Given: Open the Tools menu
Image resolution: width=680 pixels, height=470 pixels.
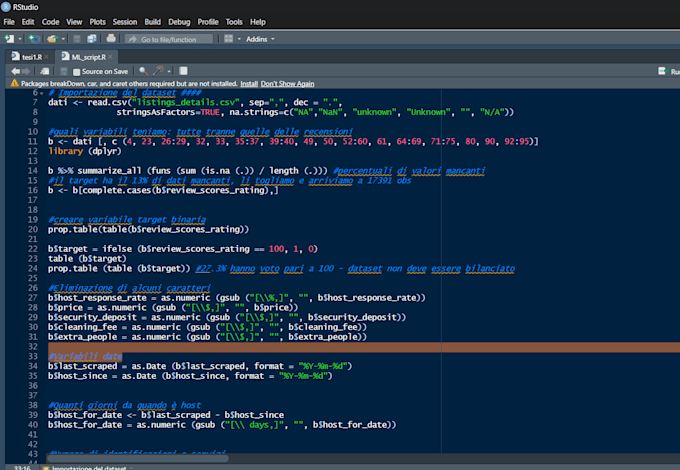Looking at the screenshot, I should click(x=234, y=22).
